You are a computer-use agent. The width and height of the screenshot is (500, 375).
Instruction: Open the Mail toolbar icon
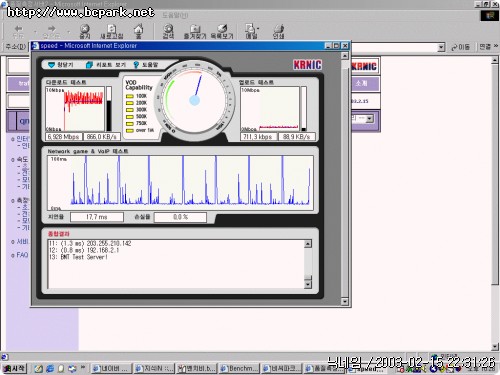tap(251, 28)
